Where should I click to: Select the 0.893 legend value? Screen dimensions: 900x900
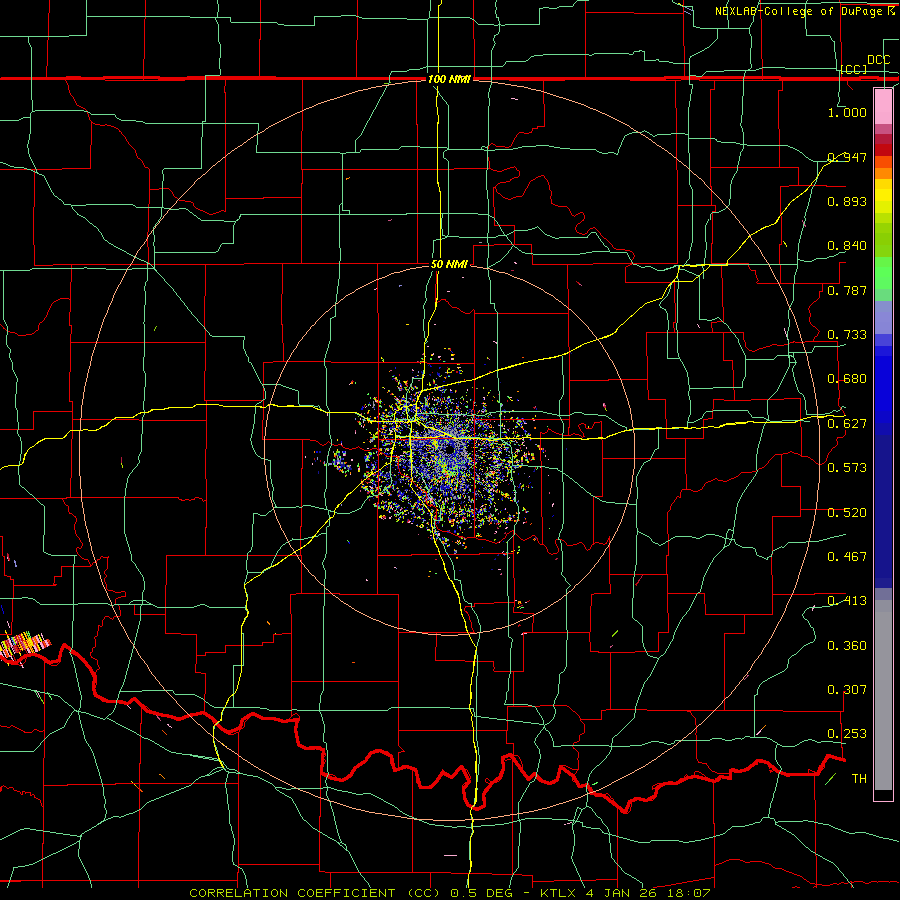pyautogui.click(x=847, y=201)
